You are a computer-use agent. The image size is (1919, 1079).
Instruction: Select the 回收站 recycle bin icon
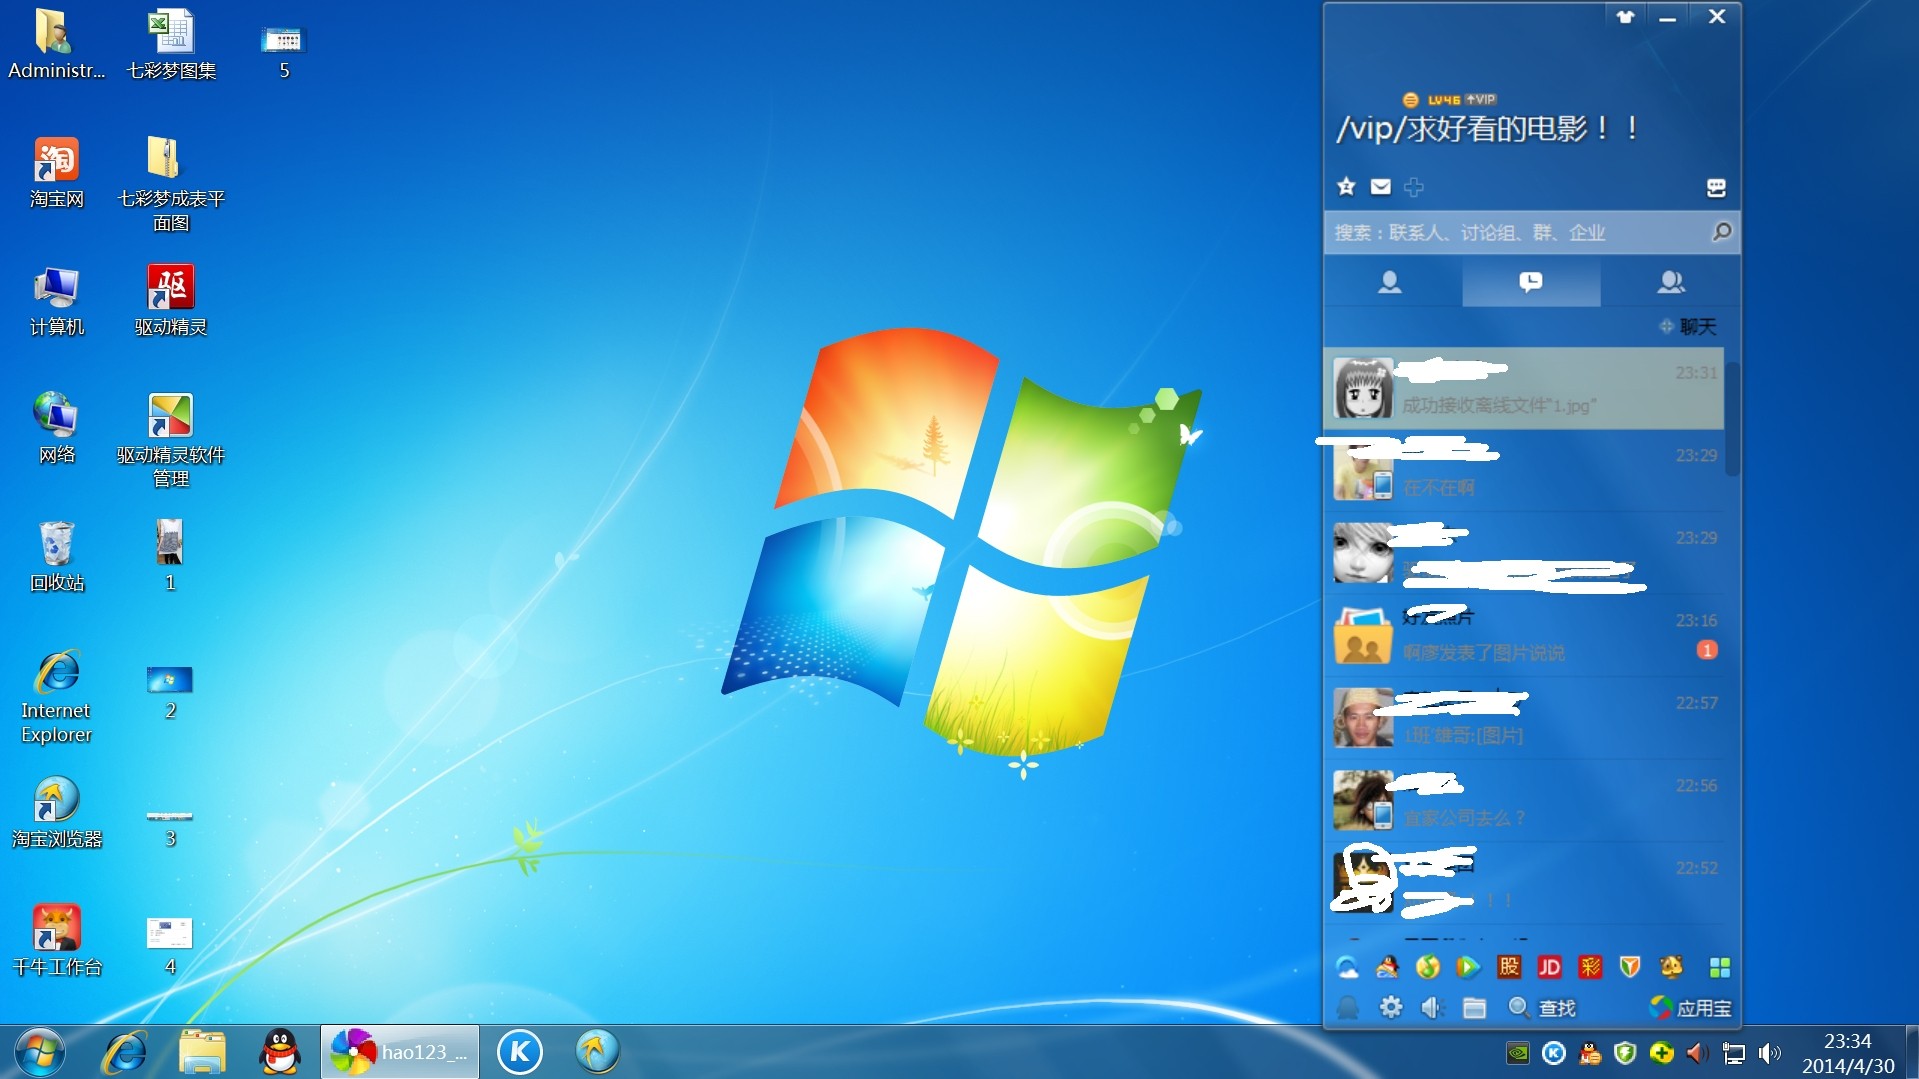tap(57, 556)
